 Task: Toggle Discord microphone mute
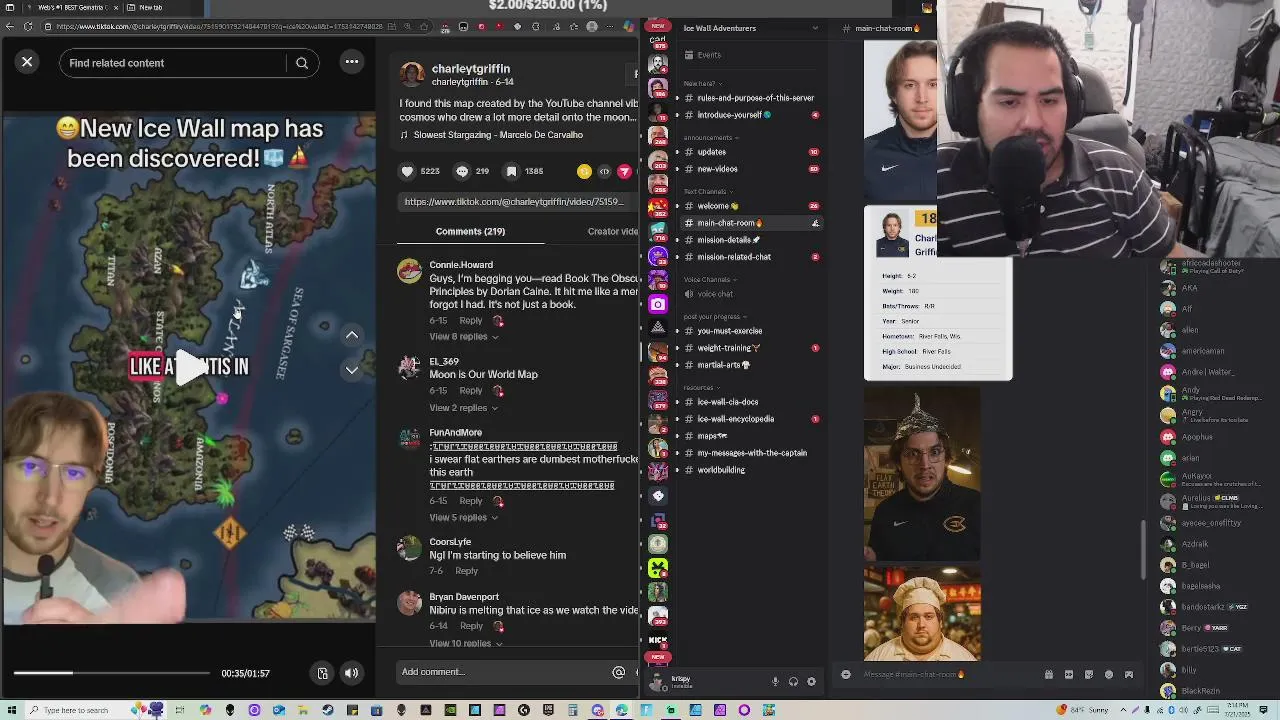[x=775, y=682]
